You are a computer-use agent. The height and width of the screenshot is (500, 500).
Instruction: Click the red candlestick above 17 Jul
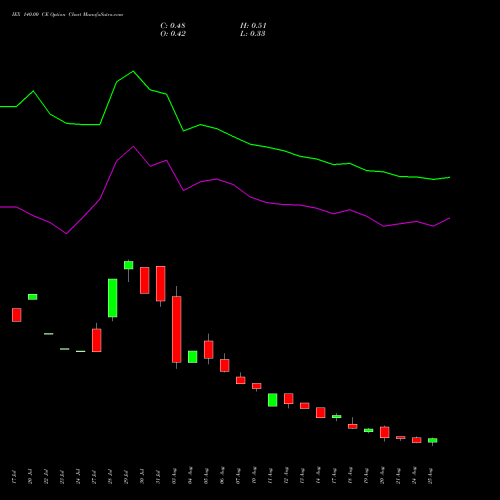(17, 315)
